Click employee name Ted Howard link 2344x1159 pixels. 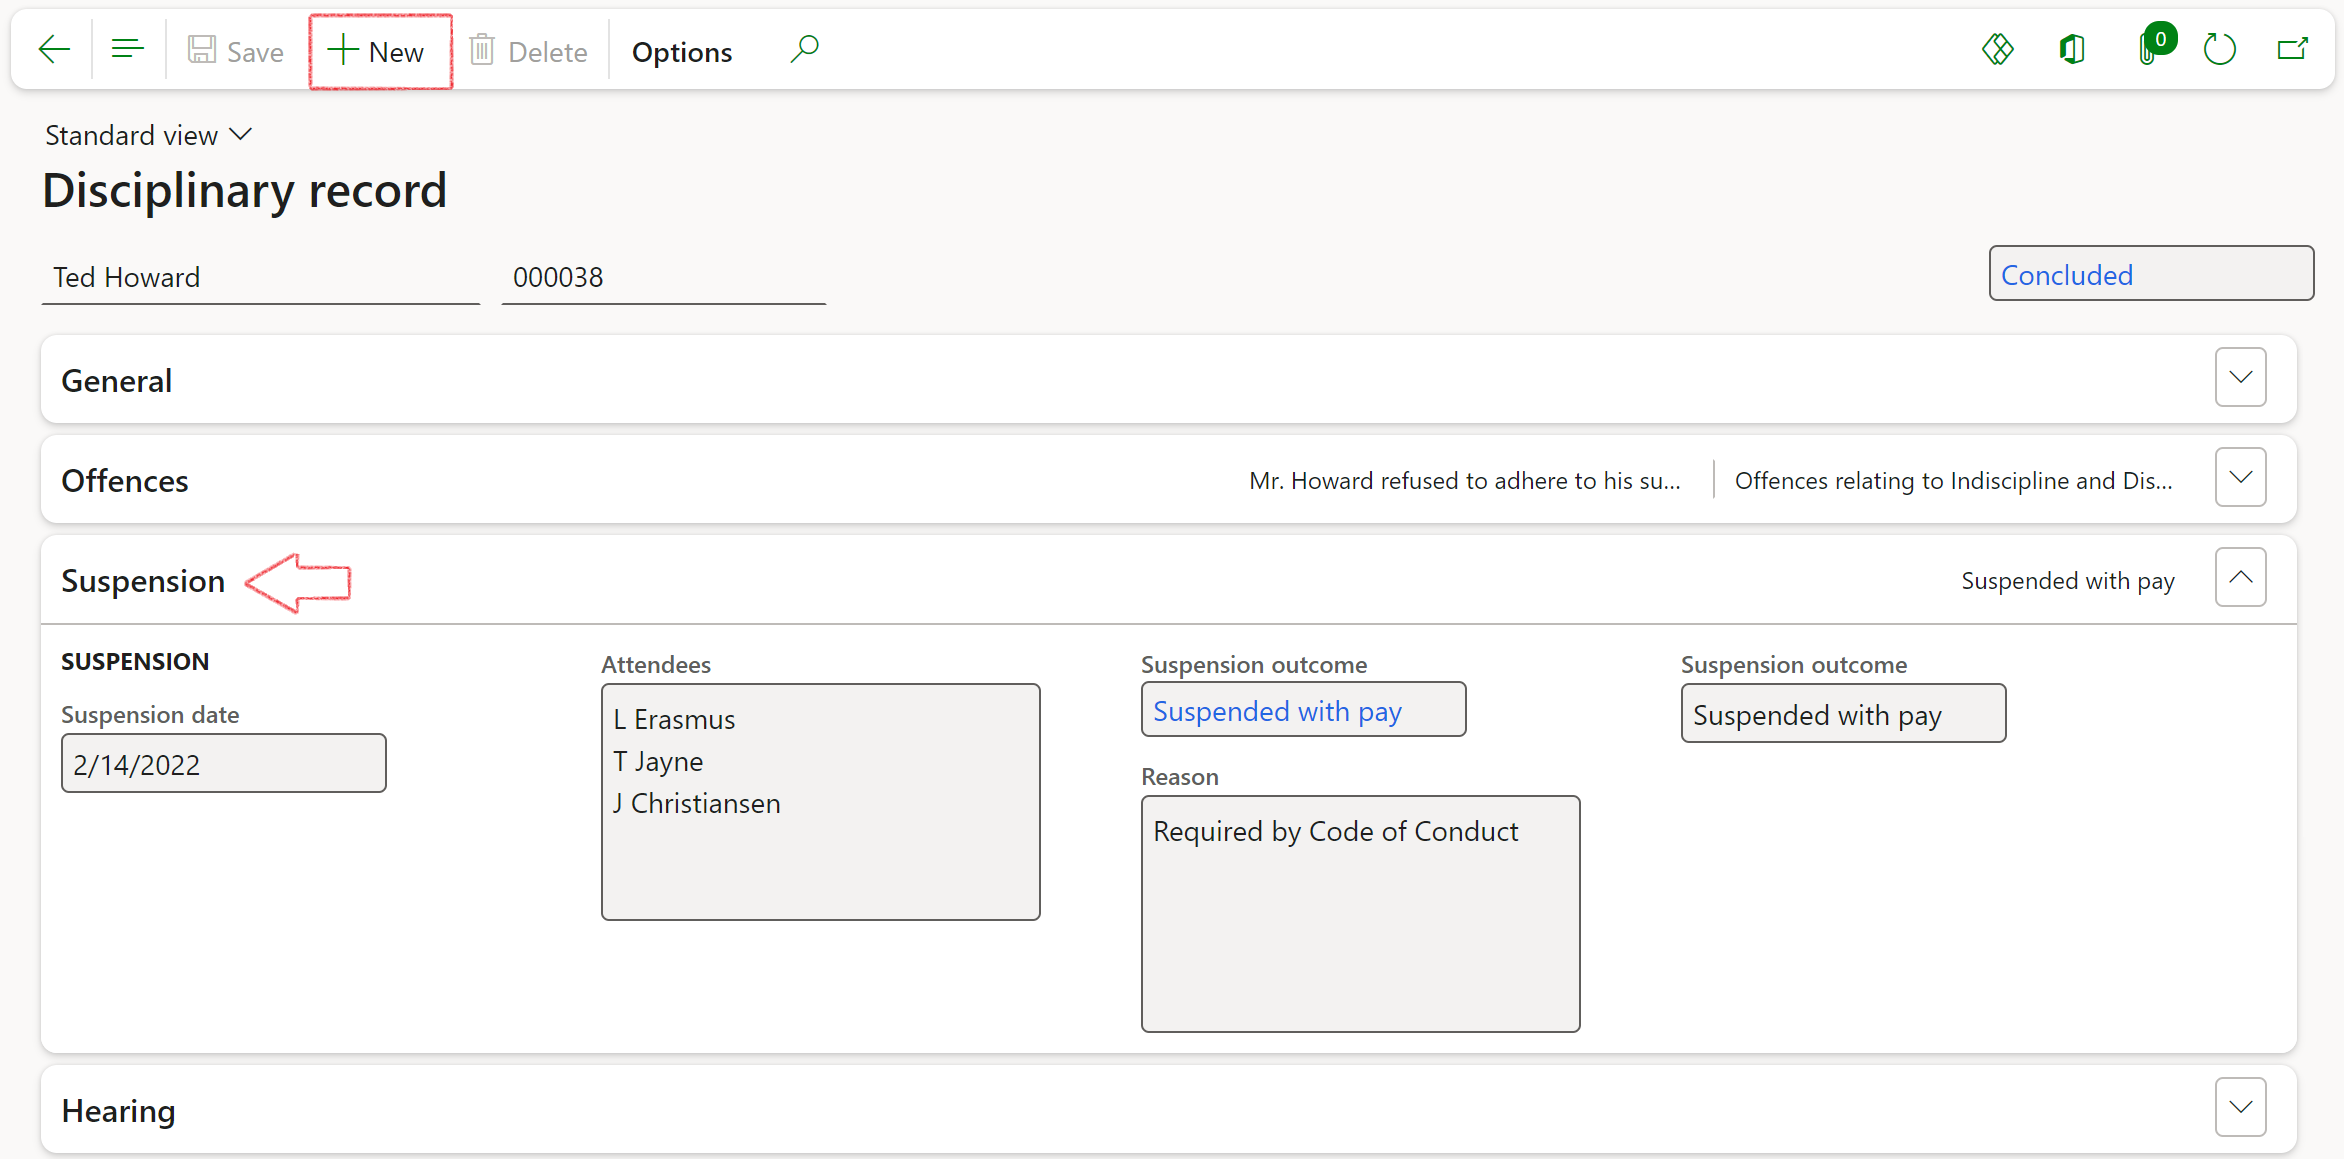click(127, 275)
